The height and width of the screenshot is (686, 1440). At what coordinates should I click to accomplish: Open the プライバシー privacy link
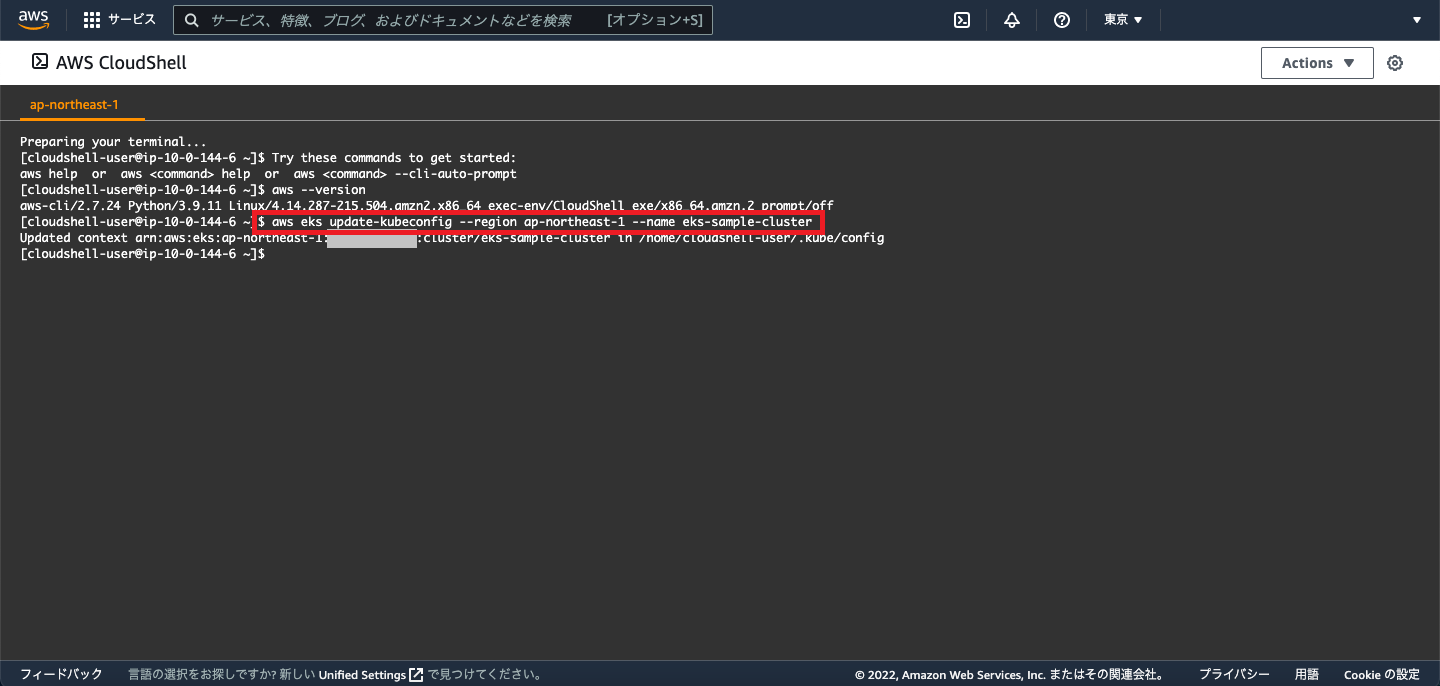pos(1234,674)
